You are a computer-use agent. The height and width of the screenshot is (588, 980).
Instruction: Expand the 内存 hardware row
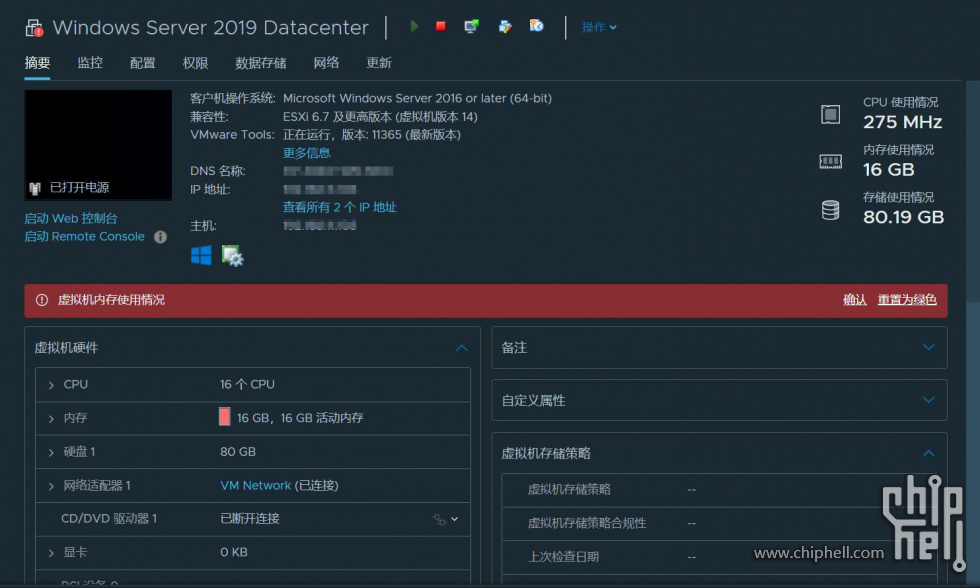[51, 419]
